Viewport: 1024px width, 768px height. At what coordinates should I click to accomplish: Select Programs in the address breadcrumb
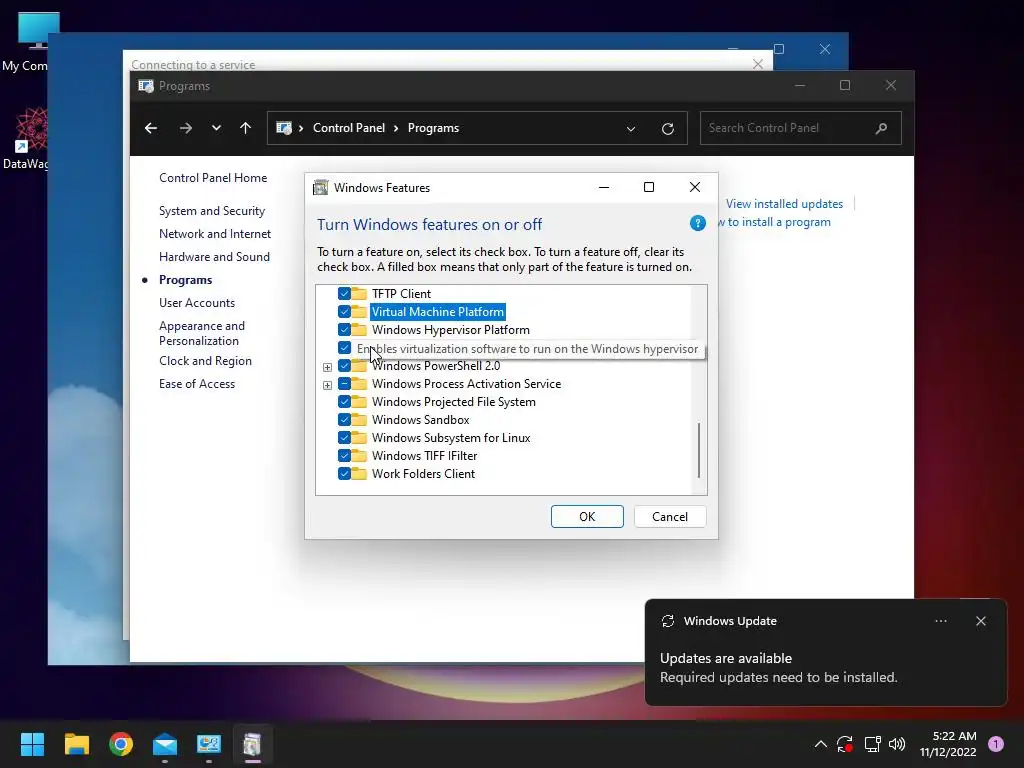[x=433, y=128]
